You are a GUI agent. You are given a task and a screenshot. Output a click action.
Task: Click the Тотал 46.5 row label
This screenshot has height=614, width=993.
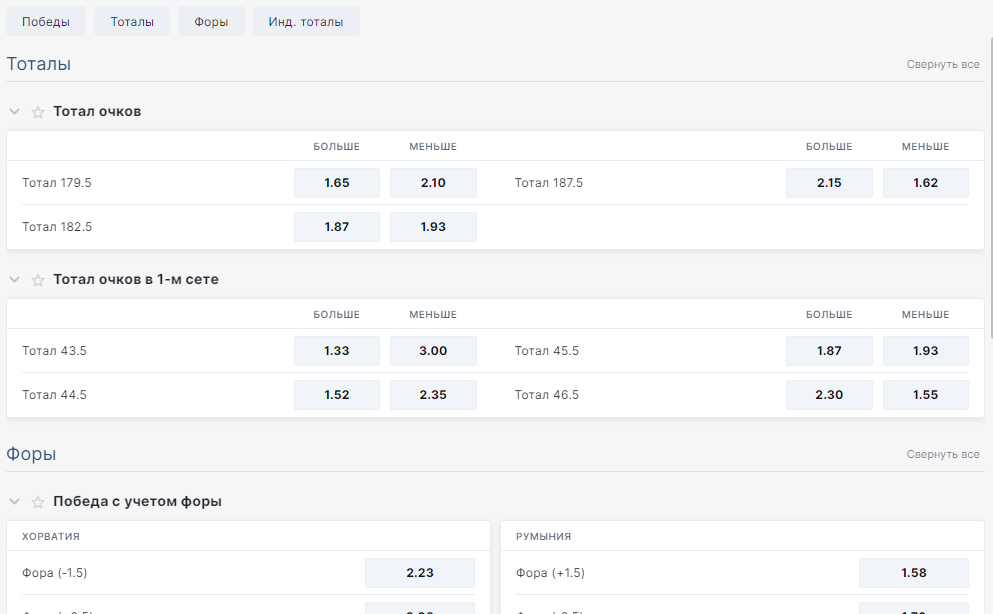(x=547, y=395)
